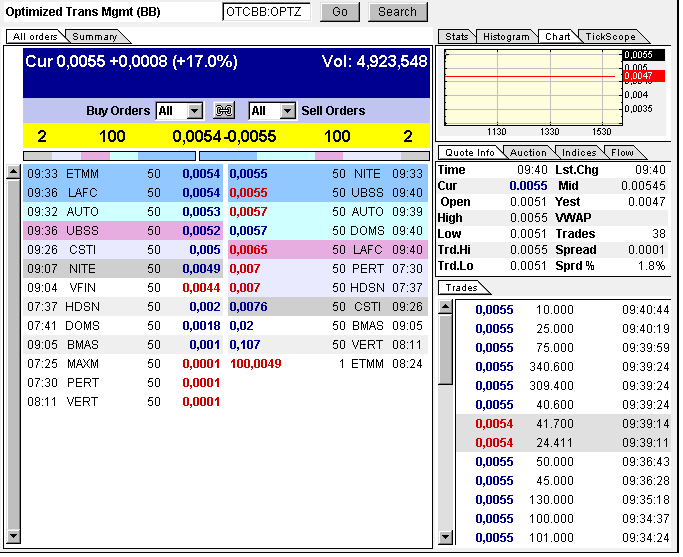Click the 0,0054 trade at 09:39:14
The height and width of the screenshot is (557, 683).
[563, 424]
